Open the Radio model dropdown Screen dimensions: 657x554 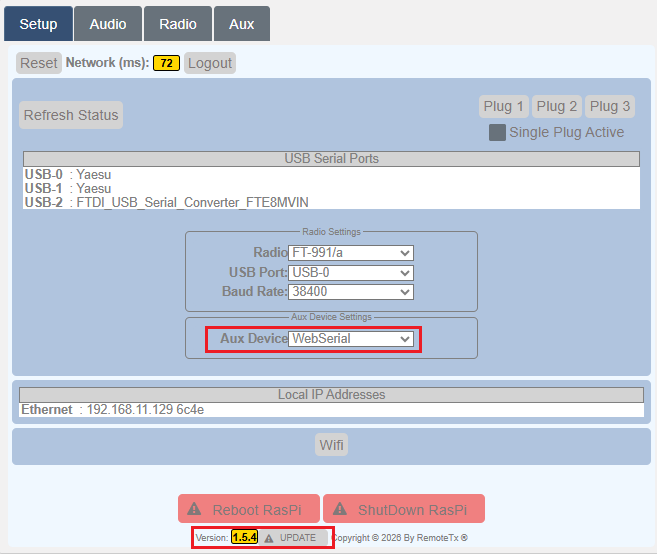pyautogui.click(x=351, y=253)
